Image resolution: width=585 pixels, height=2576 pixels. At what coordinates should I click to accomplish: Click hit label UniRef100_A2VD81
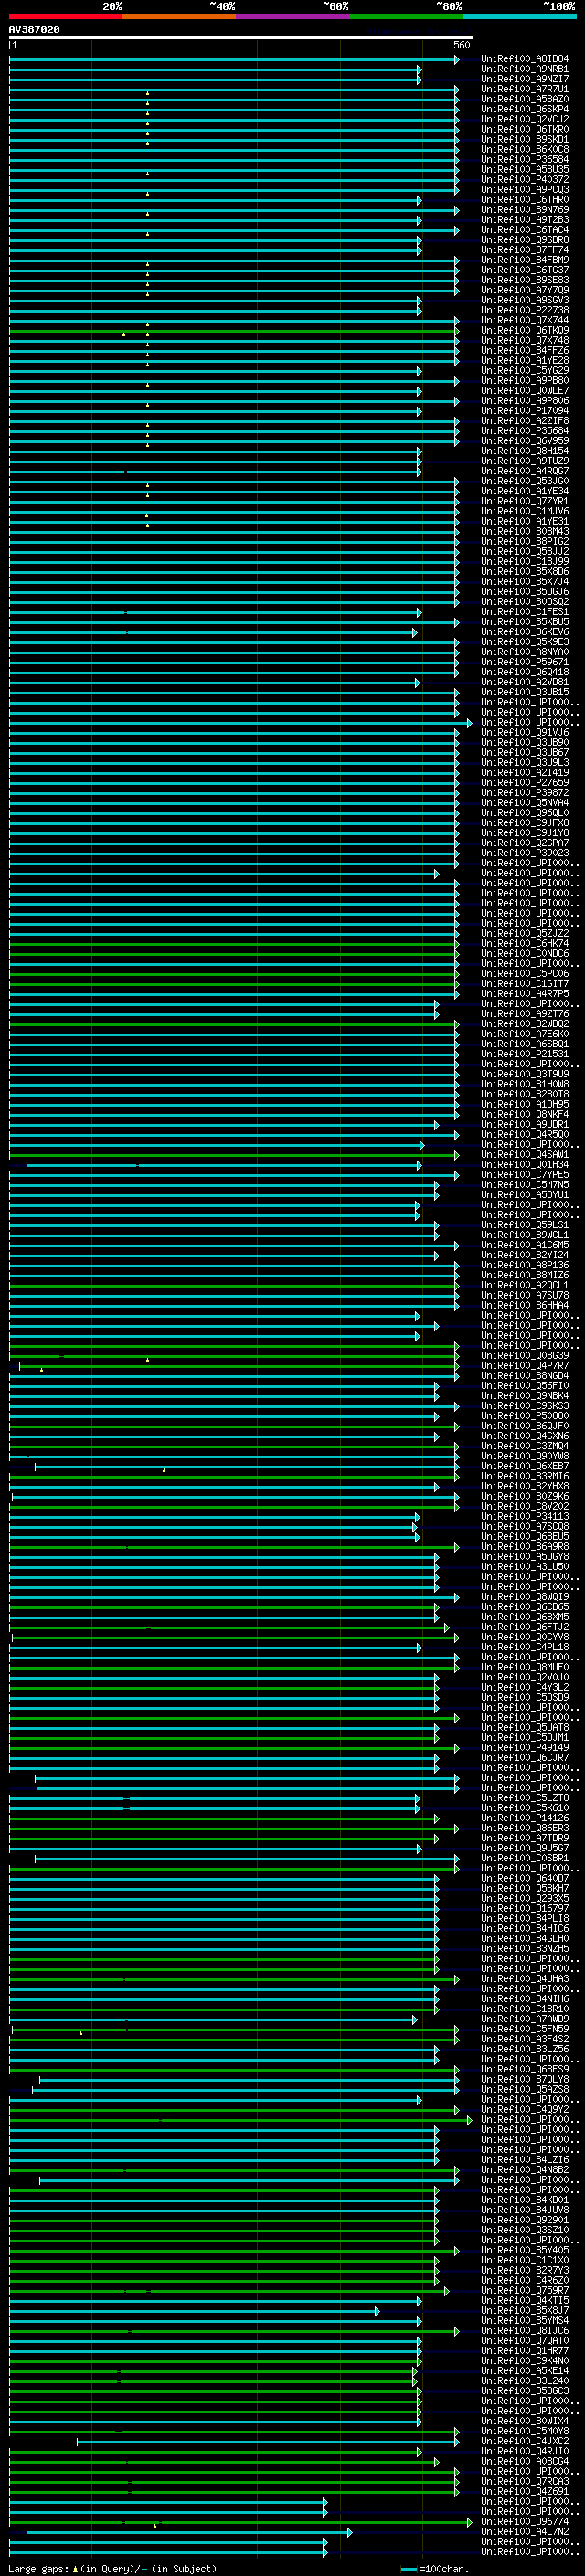pos(525,682)
